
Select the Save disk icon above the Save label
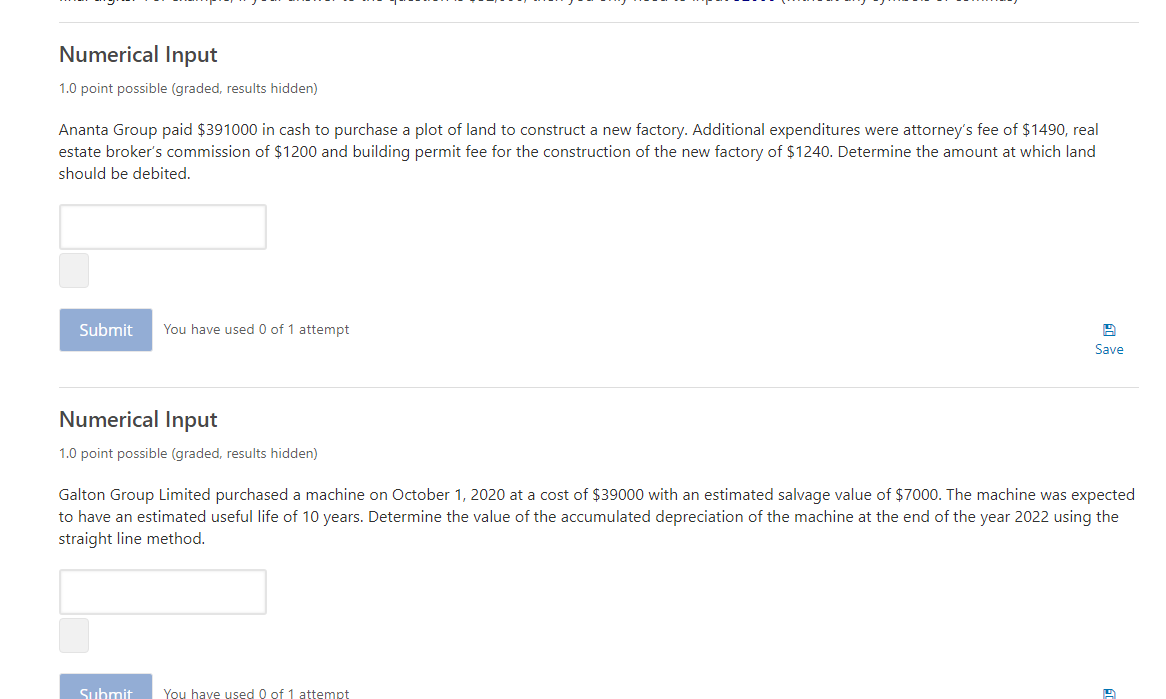coord(1109,328)
